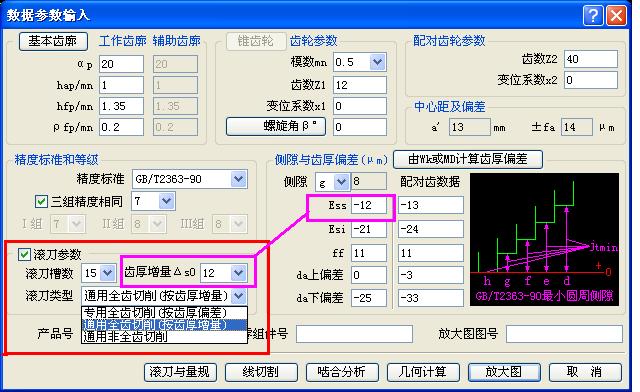The height and width of the screenshot is (392, 640).
Task: Click the 螺旋角β° button
Action: [x=276, y=126]
